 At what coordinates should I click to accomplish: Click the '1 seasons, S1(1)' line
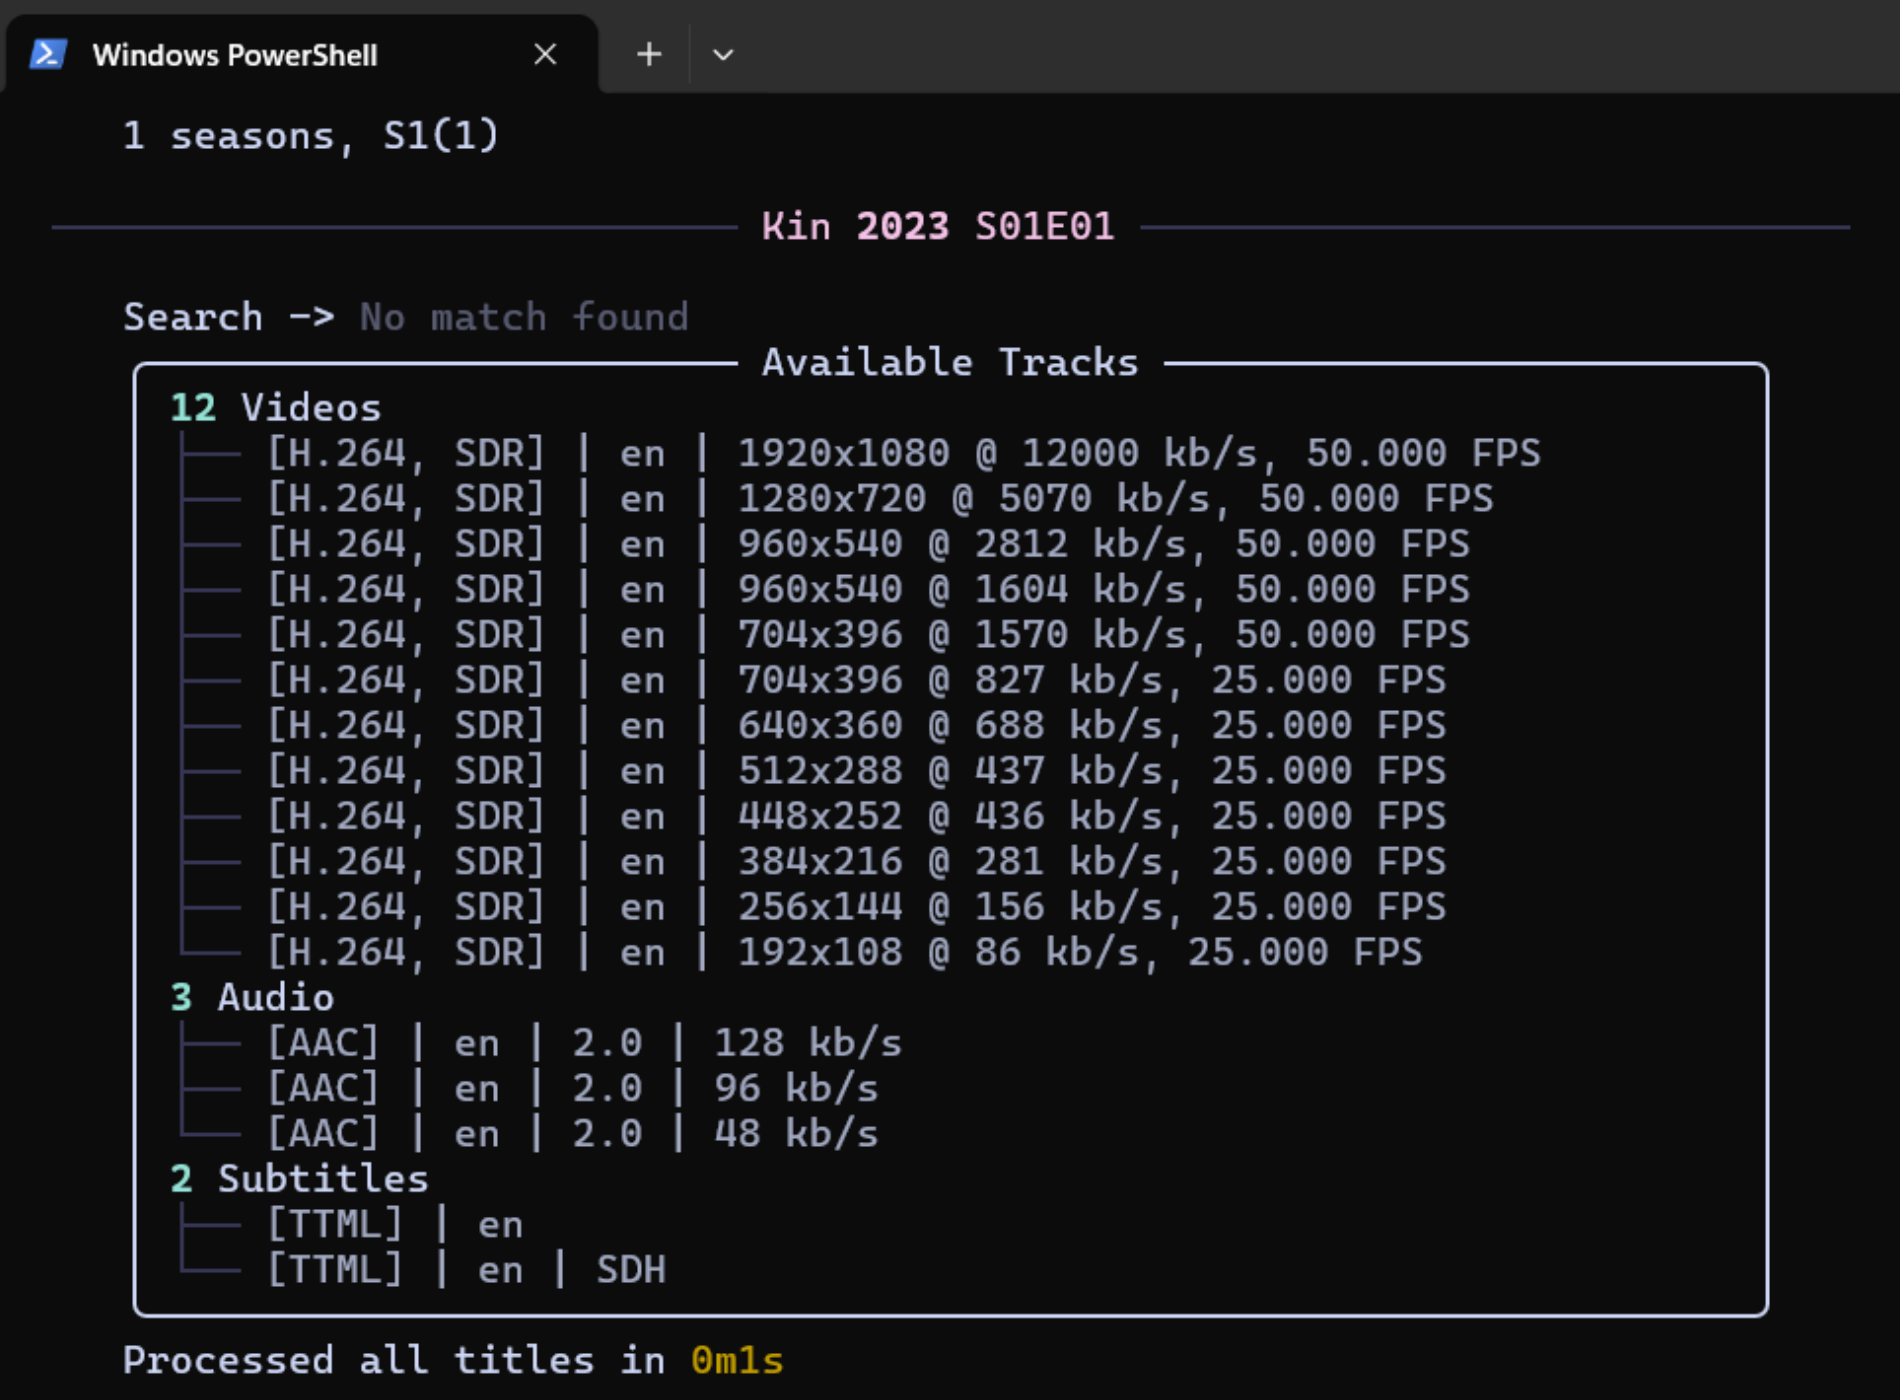coord(310,136)
